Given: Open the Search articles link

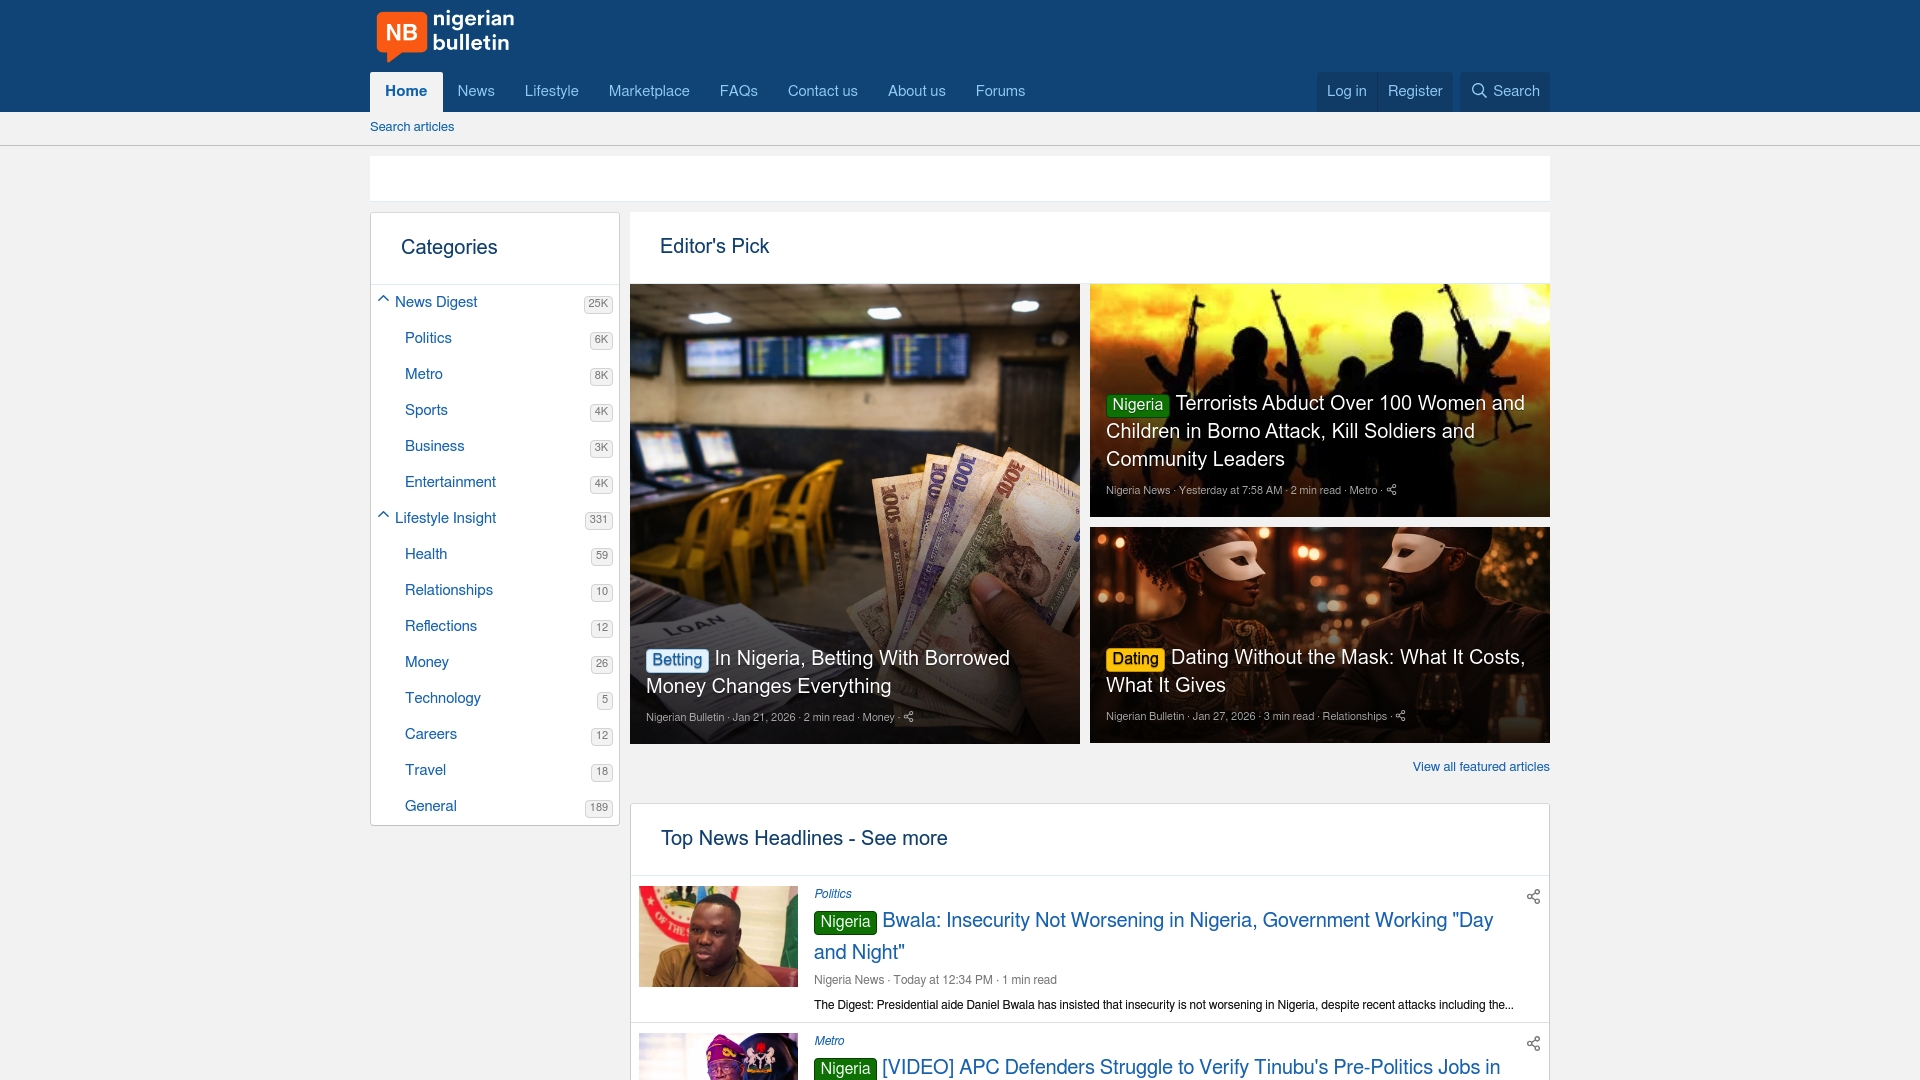Looking at the screenshot, I should [x=411, y=127].
